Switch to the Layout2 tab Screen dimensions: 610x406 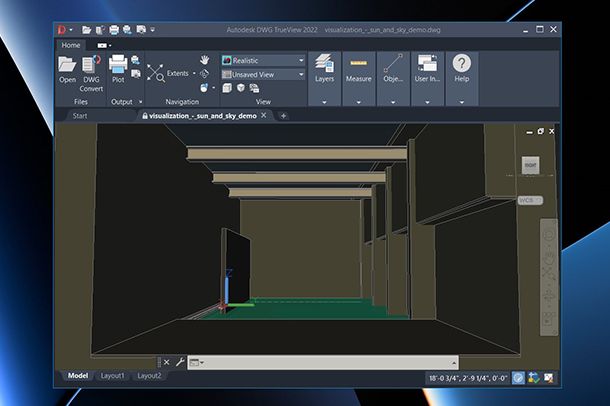pyautogui.click(x=149, y=376)
